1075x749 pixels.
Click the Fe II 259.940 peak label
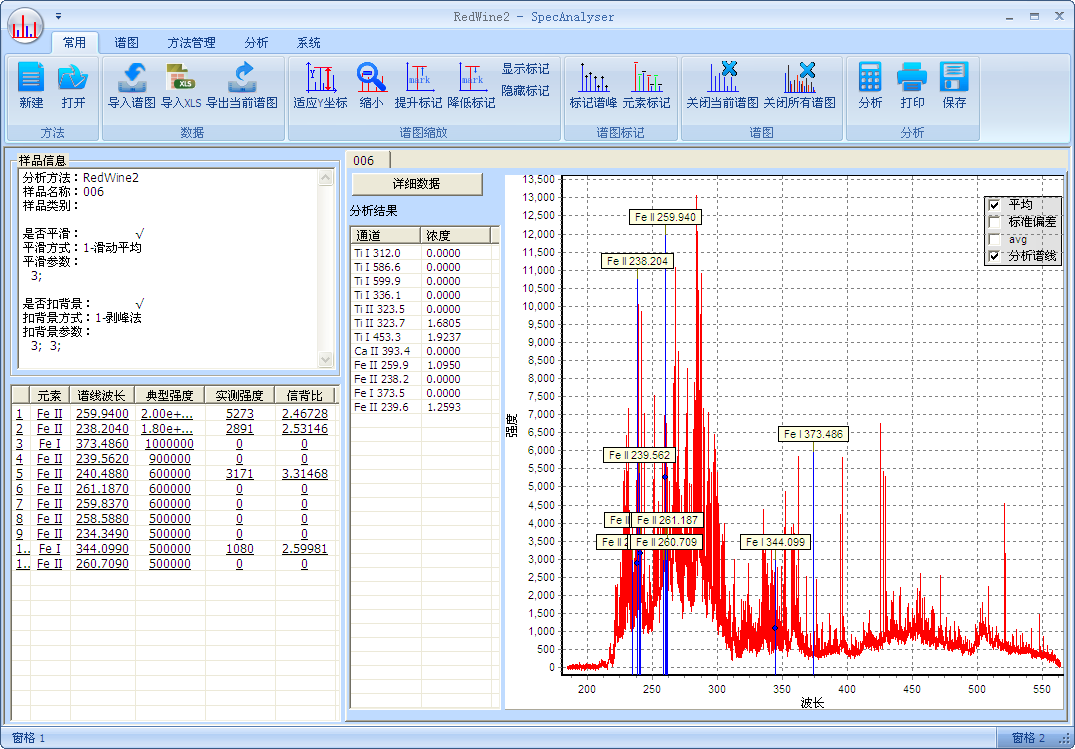coord(665,217)
